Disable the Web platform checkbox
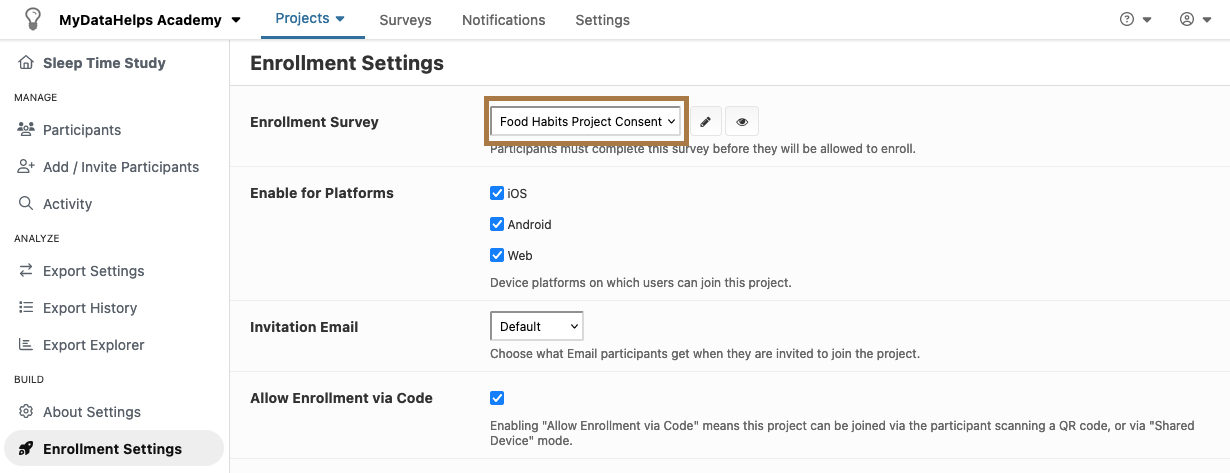 497,255
